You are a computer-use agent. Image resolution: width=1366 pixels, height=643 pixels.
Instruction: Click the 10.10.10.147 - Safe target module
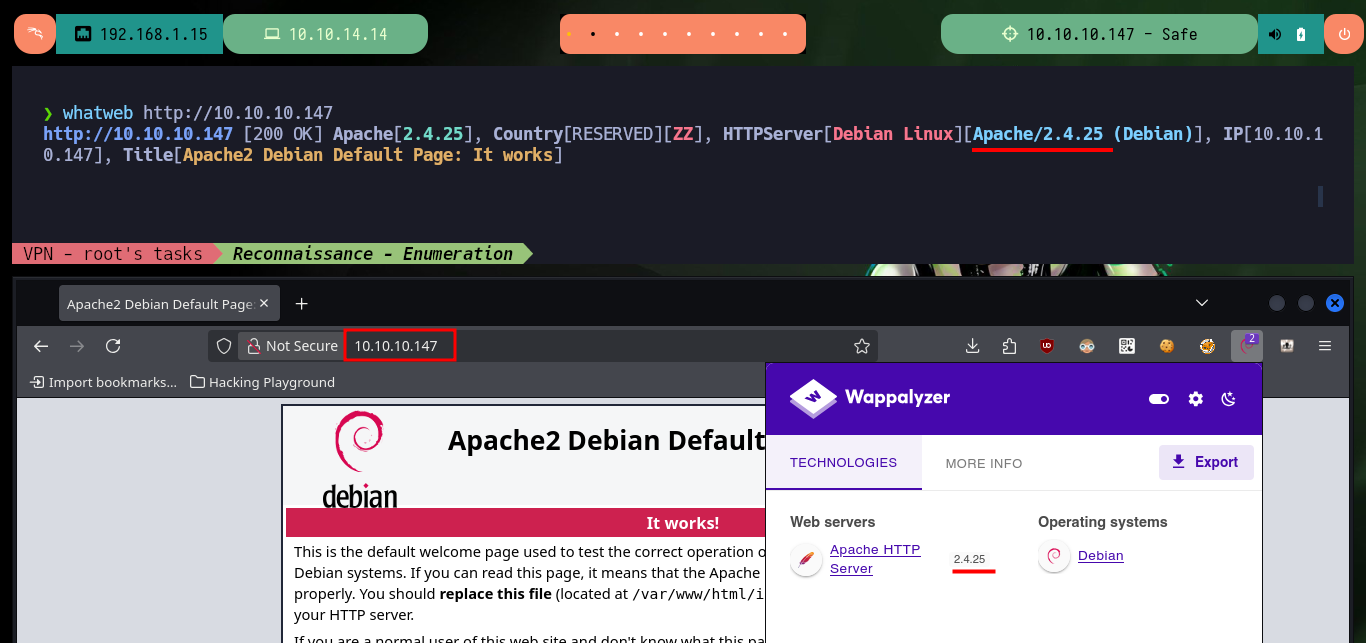point(1099,34)
